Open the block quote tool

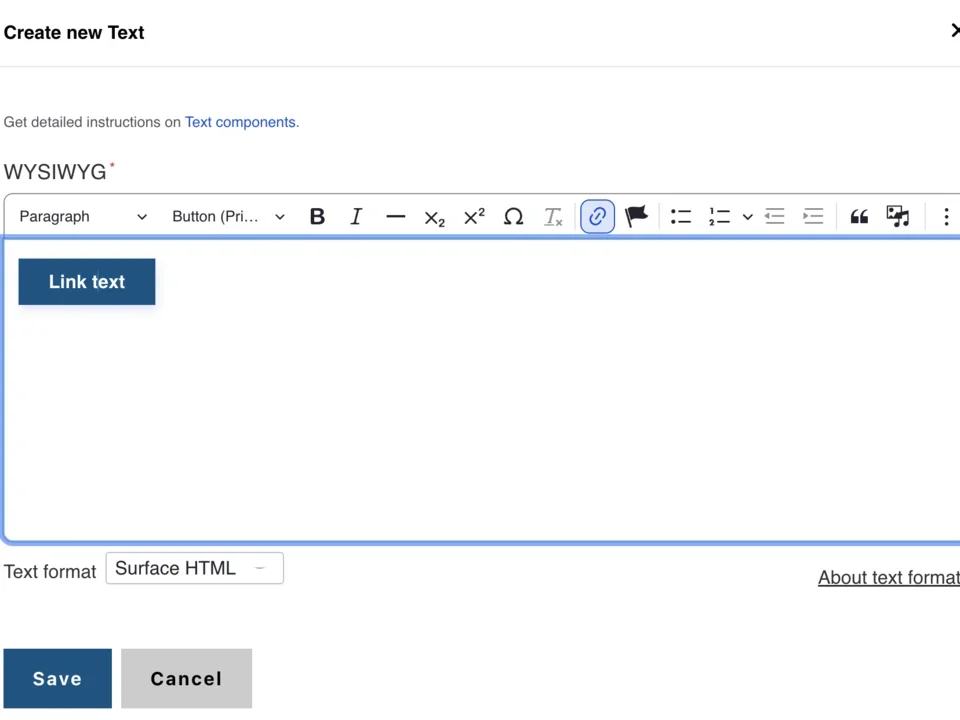click(859, 216)
